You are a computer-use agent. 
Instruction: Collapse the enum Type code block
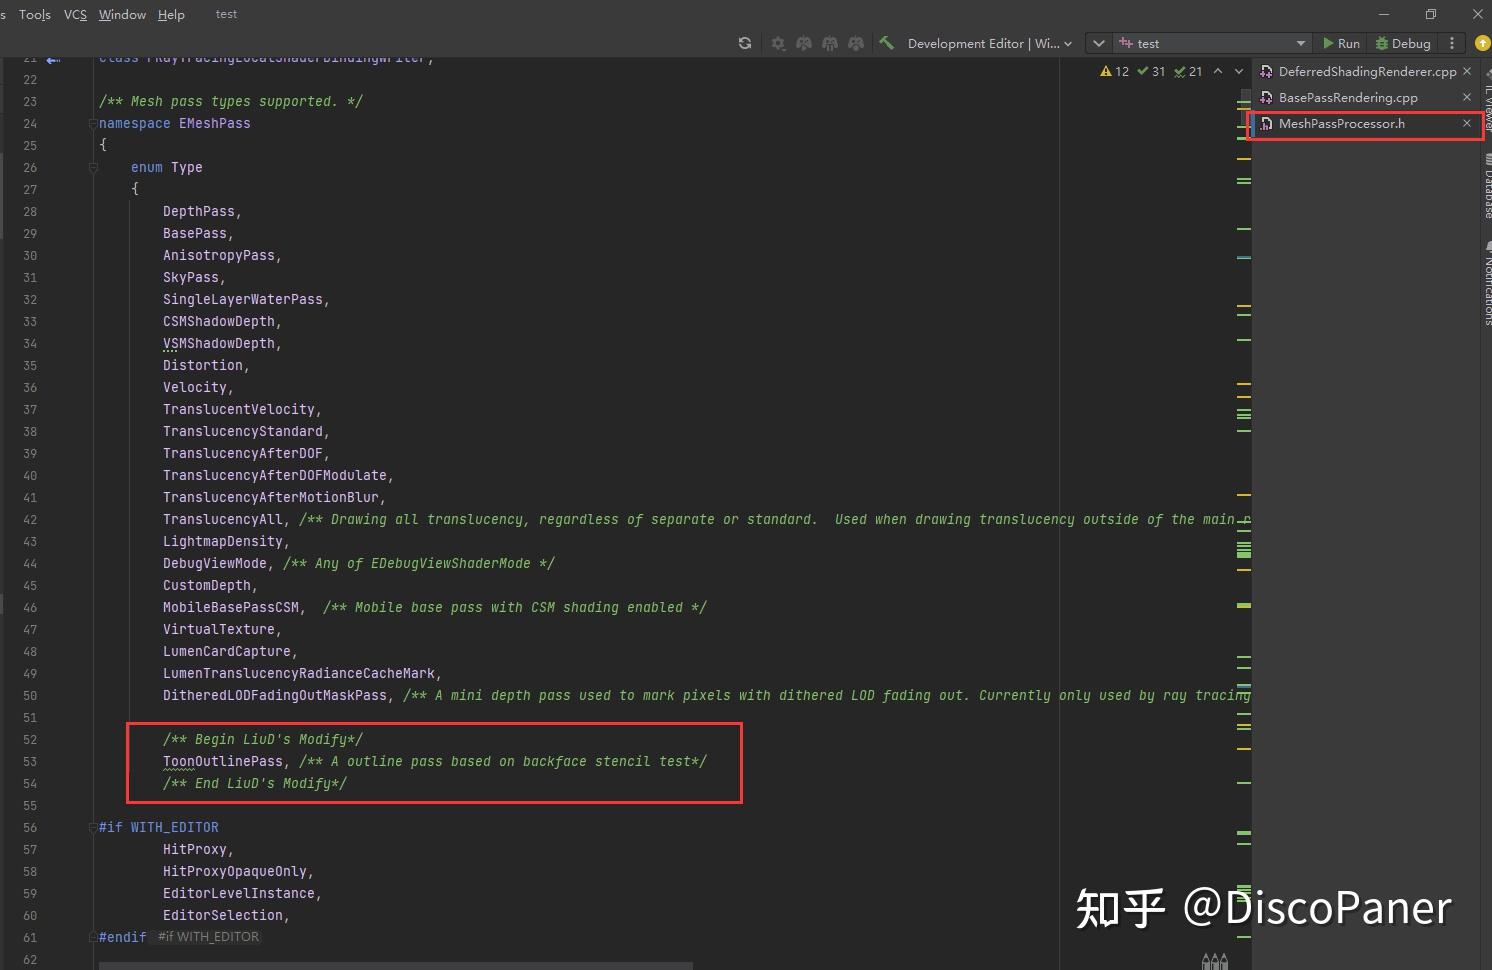pyautogui.click(x=93, y=167)
